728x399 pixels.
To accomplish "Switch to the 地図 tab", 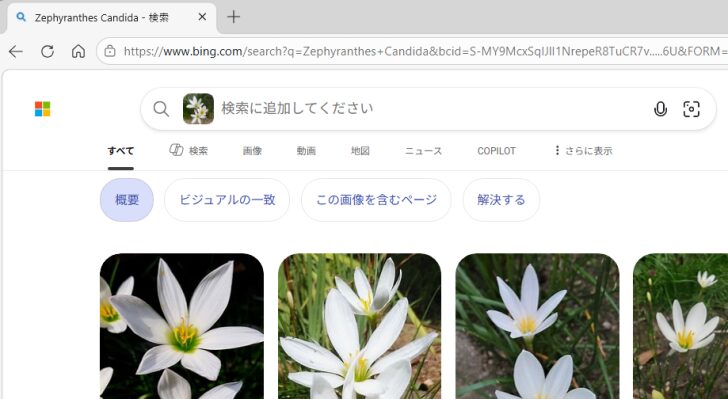I will (x=360, y=151).
